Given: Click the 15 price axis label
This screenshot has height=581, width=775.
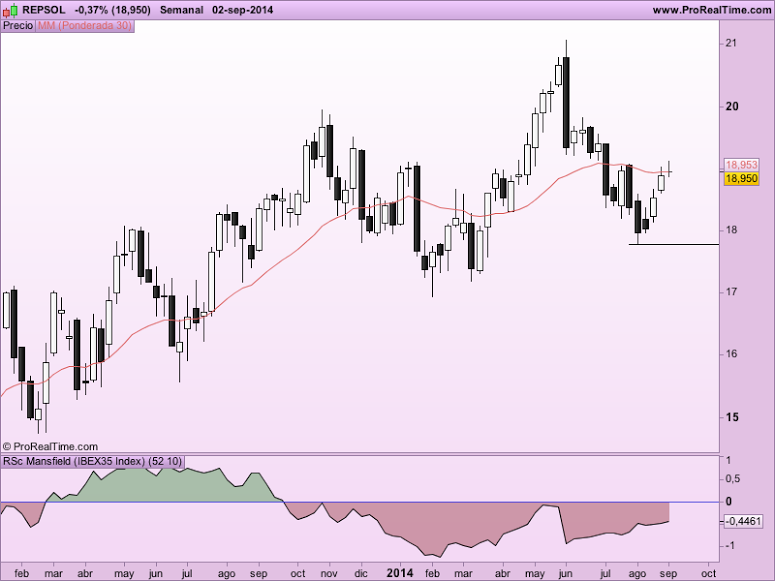Looking at the screenshot, I should pyautogui.click(x=732, y=417).
